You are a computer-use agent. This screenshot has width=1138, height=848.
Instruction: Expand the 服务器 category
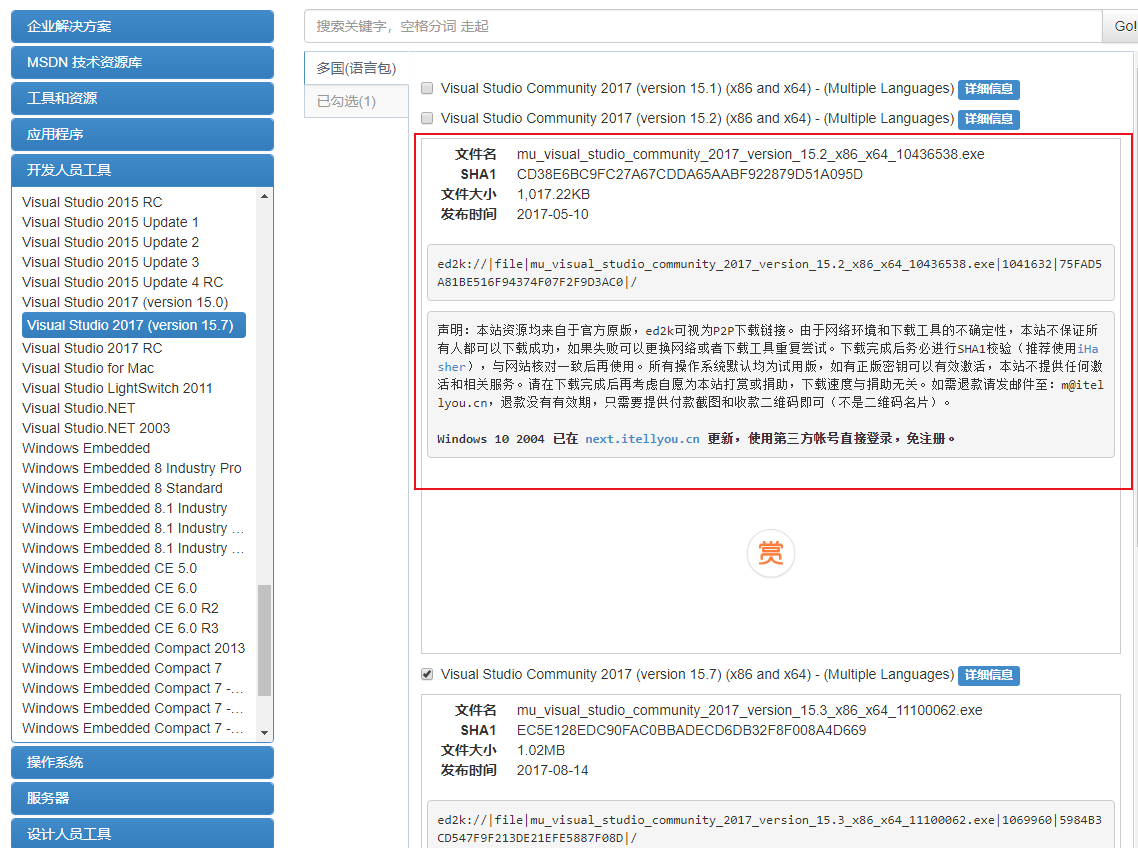[142, 798]
